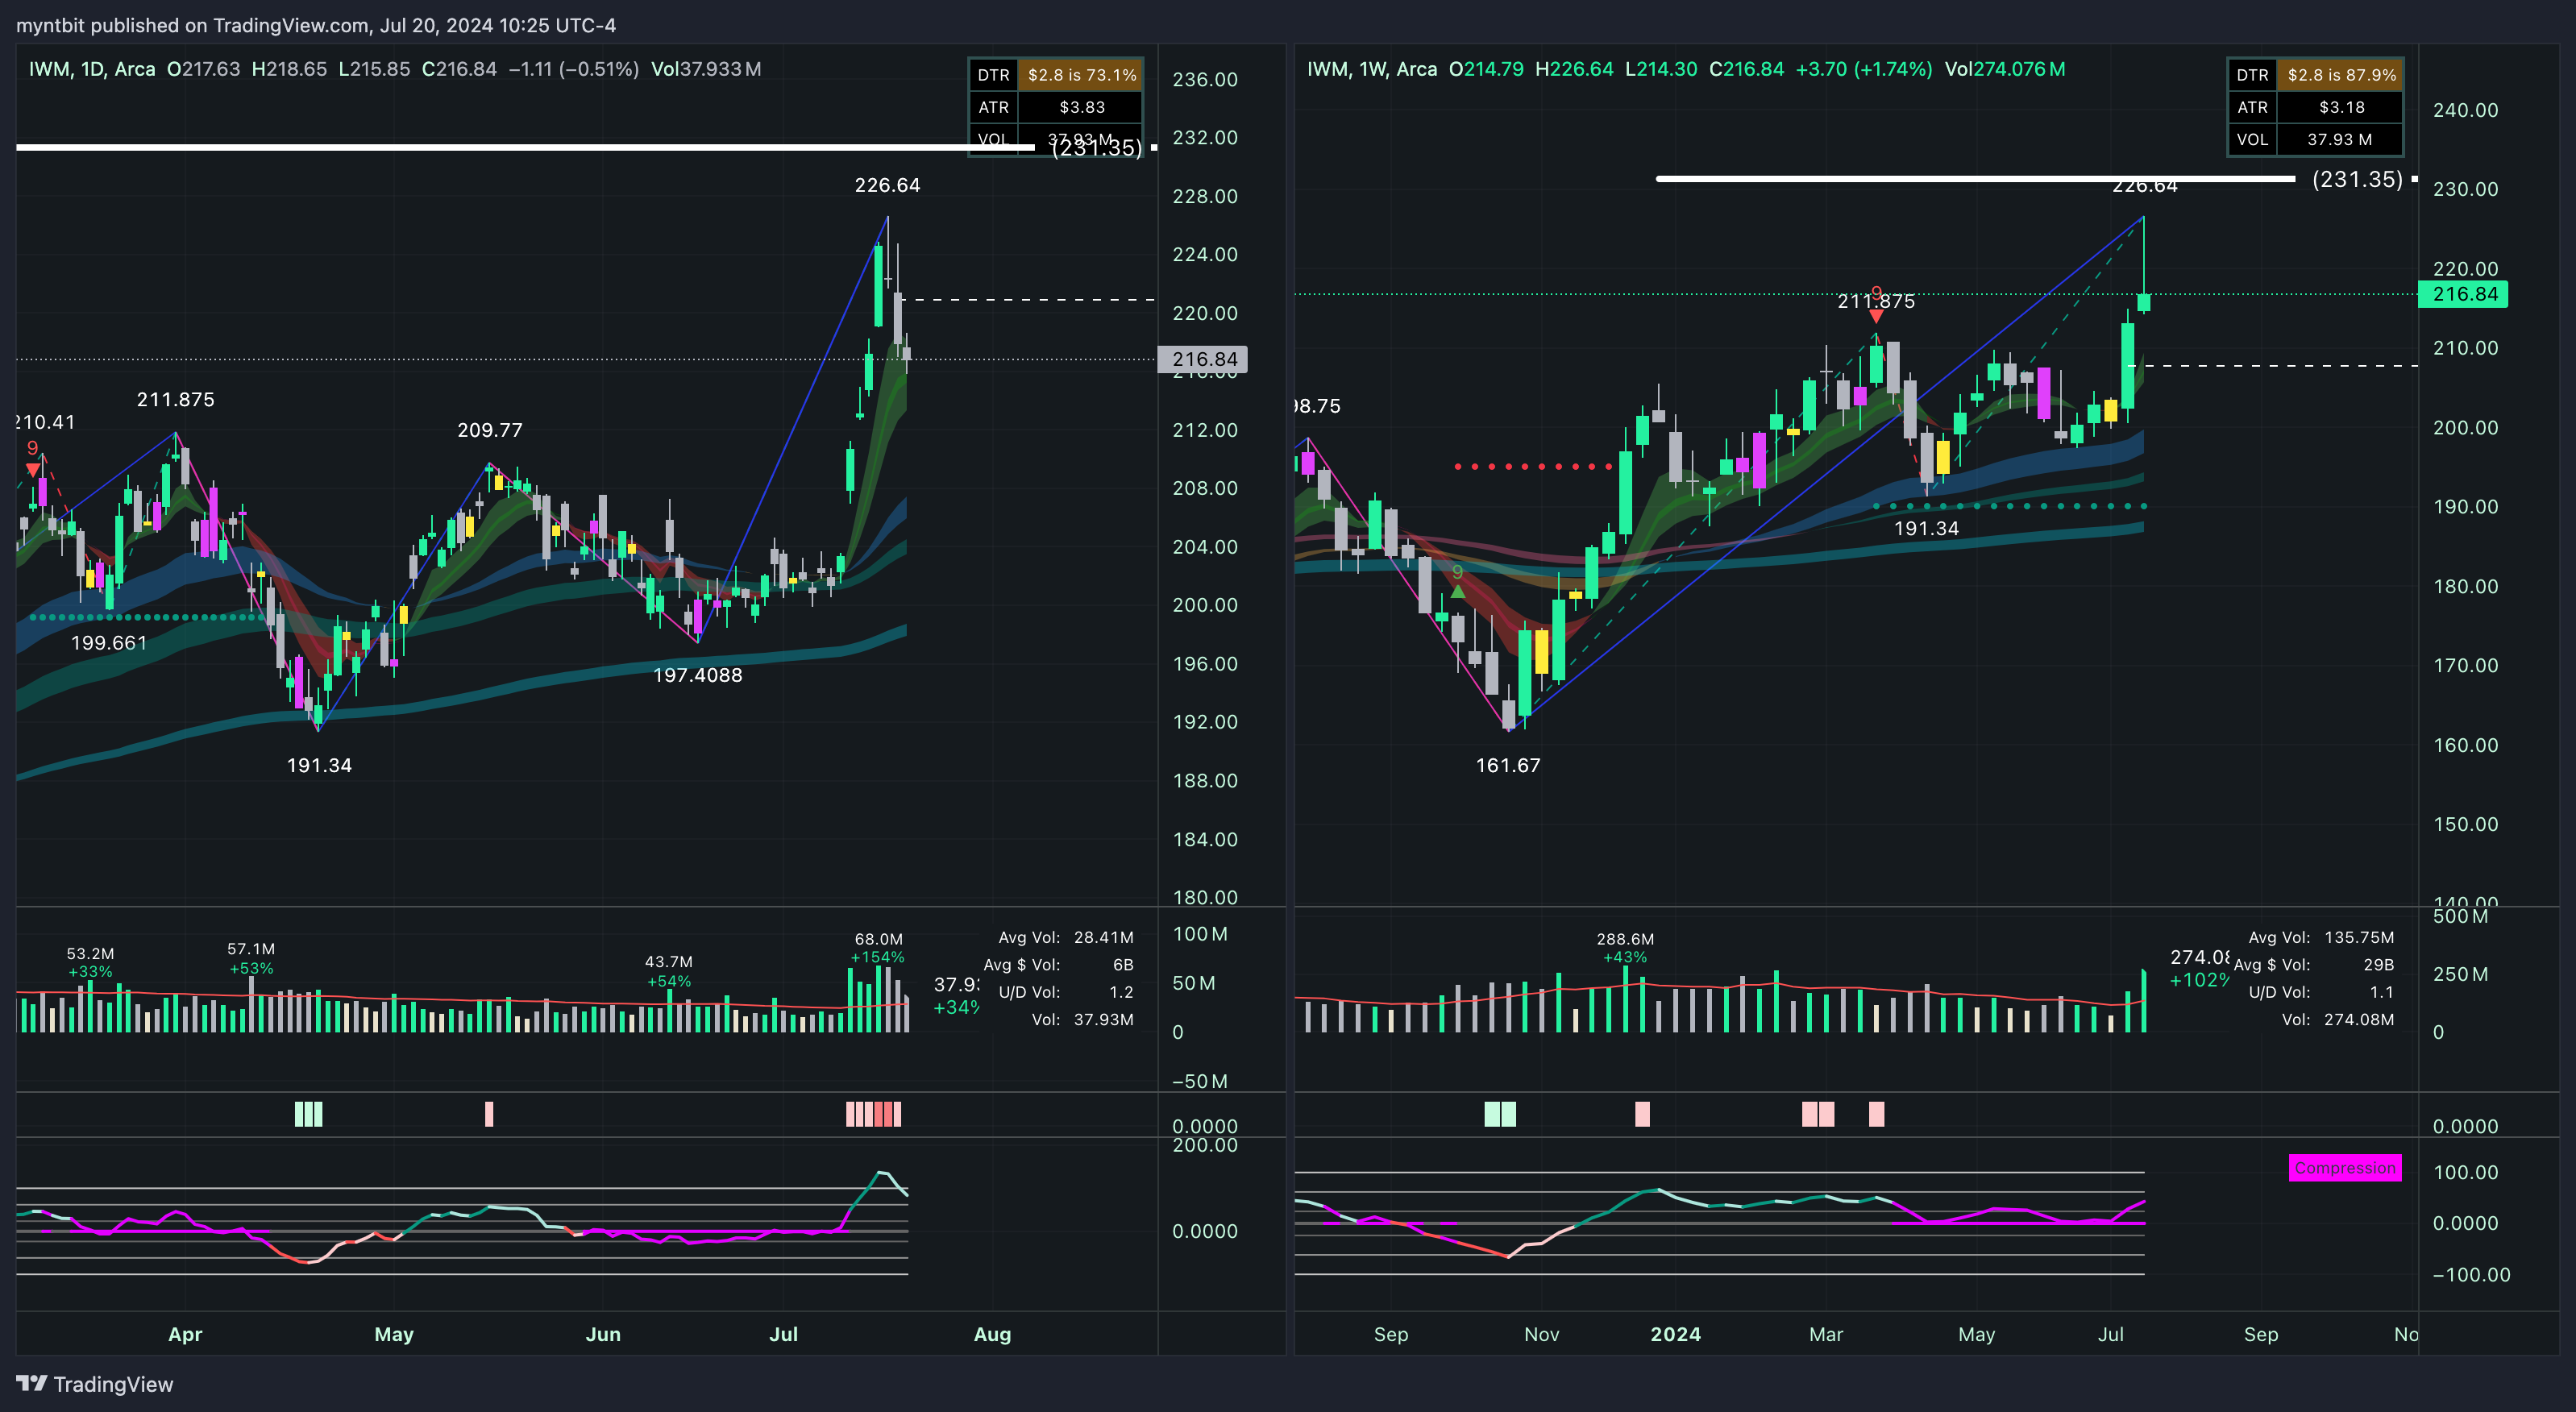Click the 197.4088 swing low label

pos(698,675)
